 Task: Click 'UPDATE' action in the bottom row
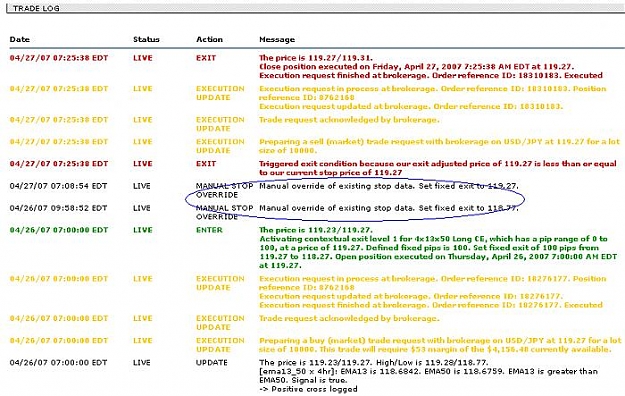[x=211, y=363]
